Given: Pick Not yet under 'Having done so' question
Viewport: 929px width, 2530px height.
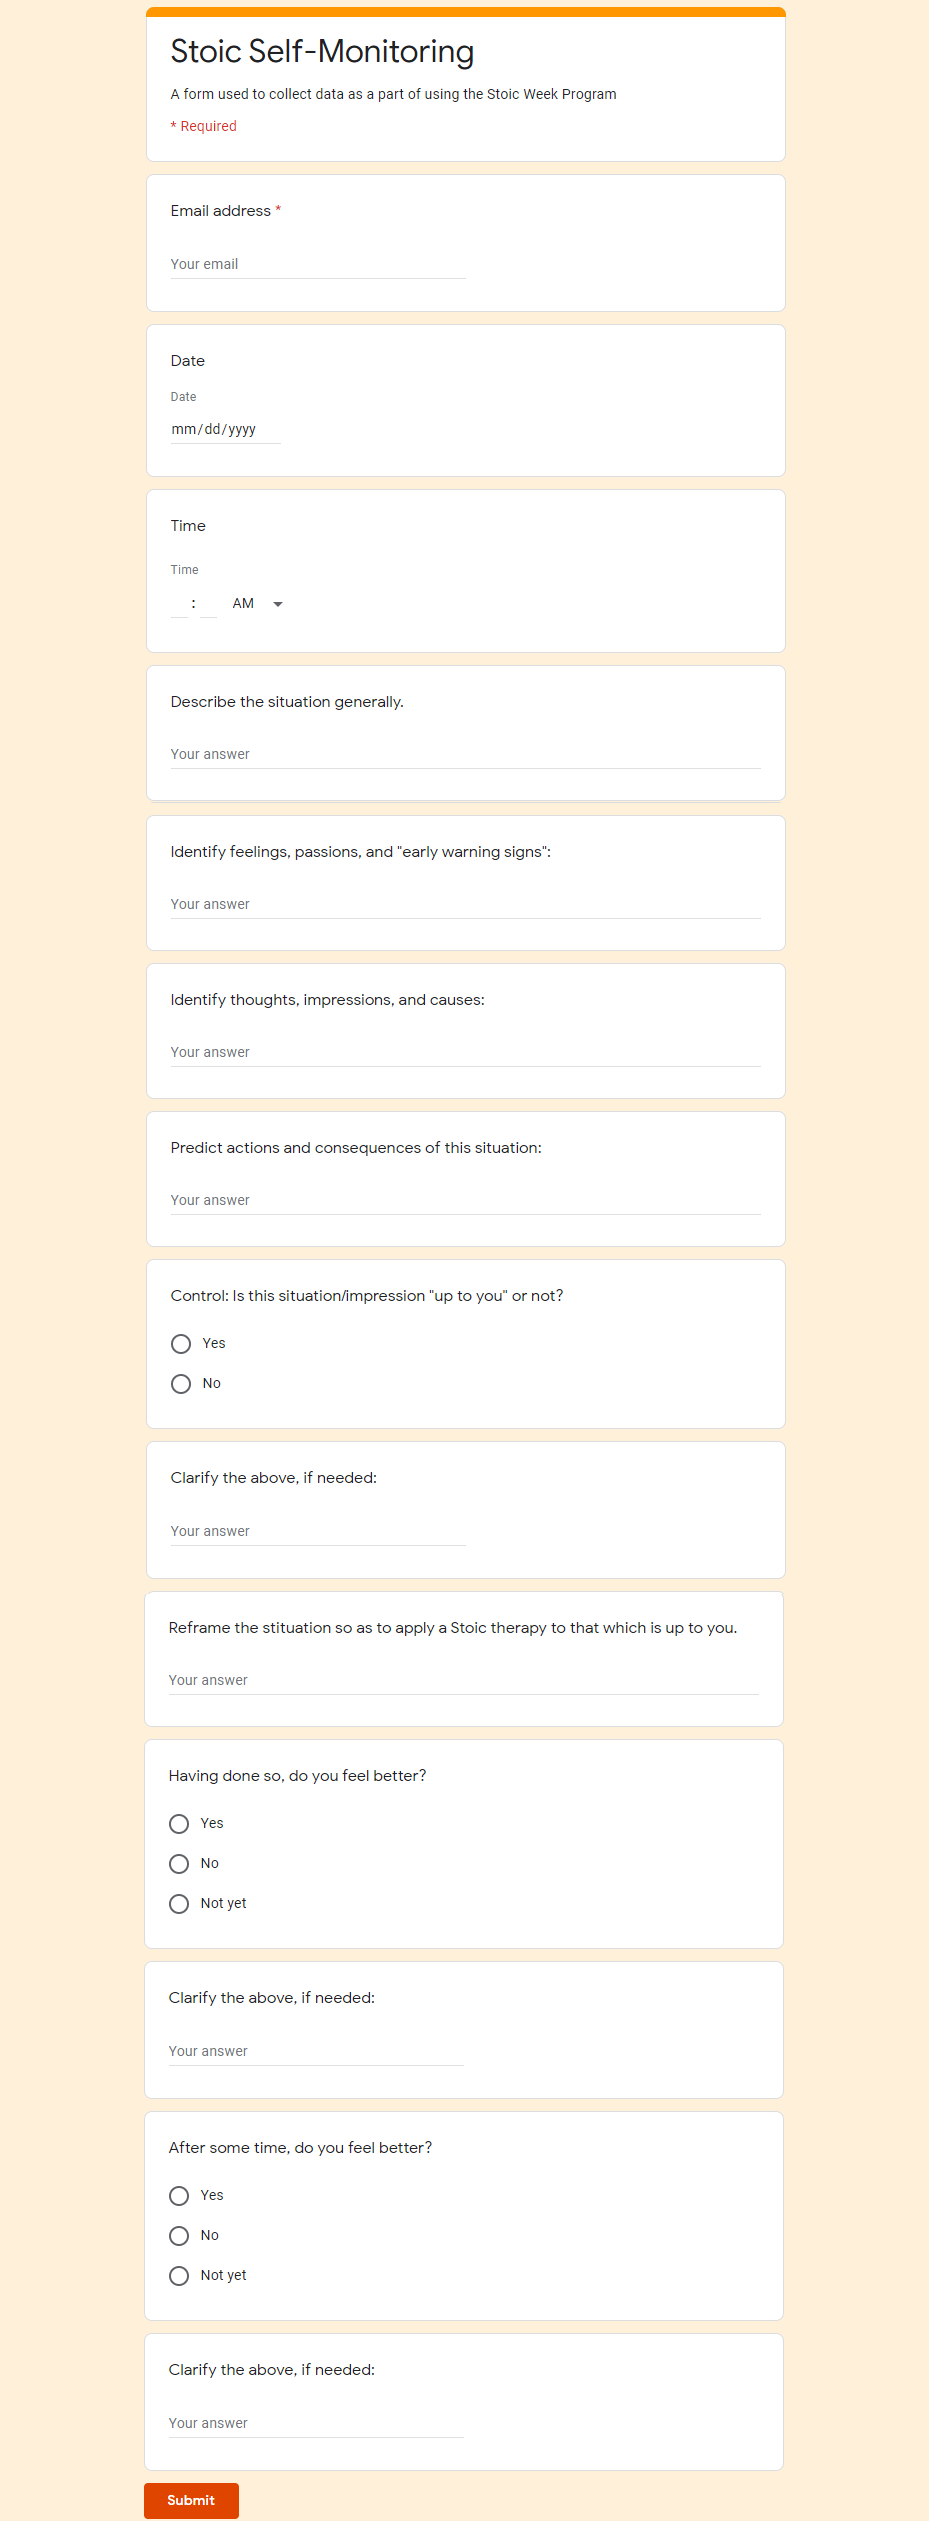Looking at the screenshot, I should point(179,1903).
